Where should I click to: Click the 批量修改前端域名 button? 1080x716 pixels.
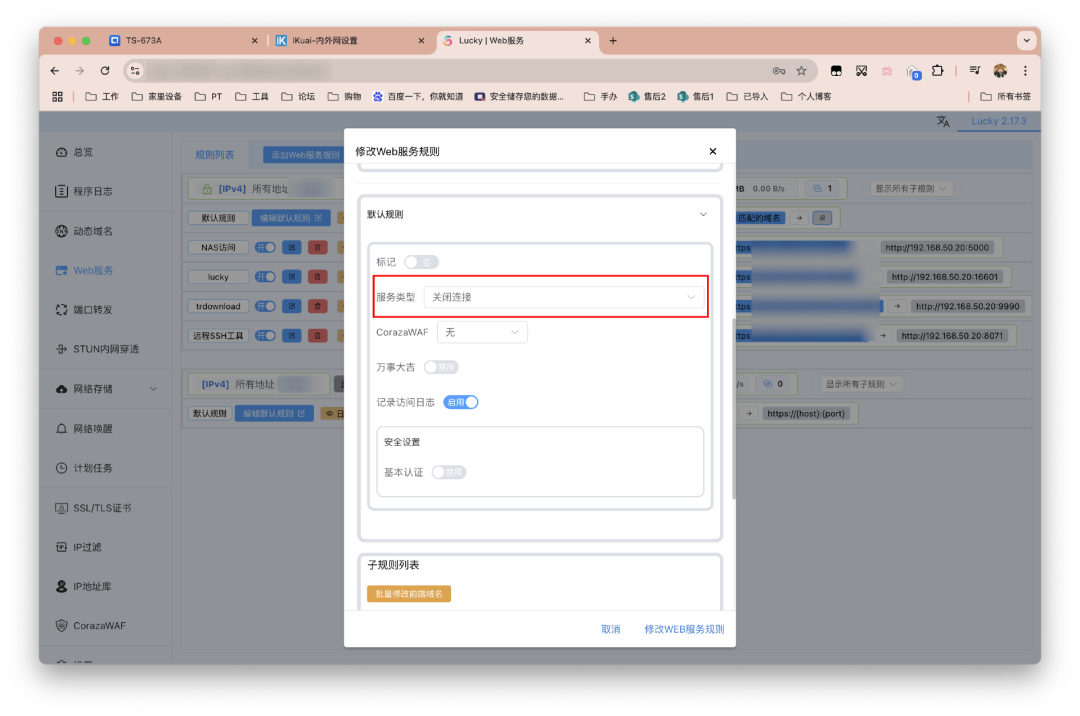tap(409, 594)
